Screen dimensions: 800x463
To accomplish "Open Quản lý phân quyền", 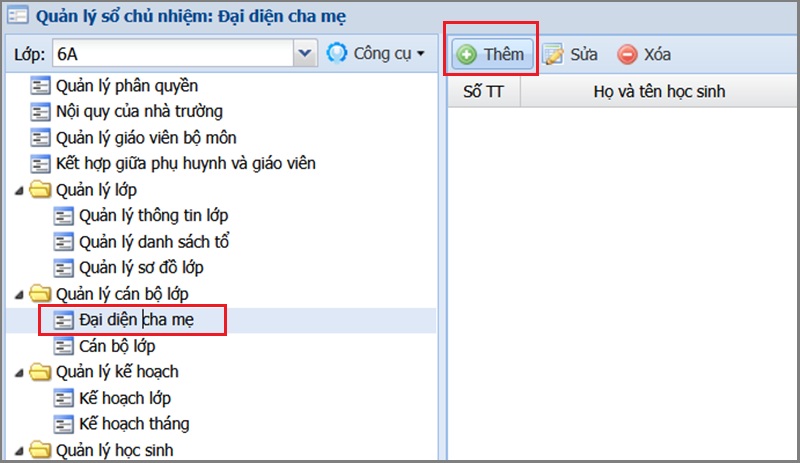I will point(127,86).
